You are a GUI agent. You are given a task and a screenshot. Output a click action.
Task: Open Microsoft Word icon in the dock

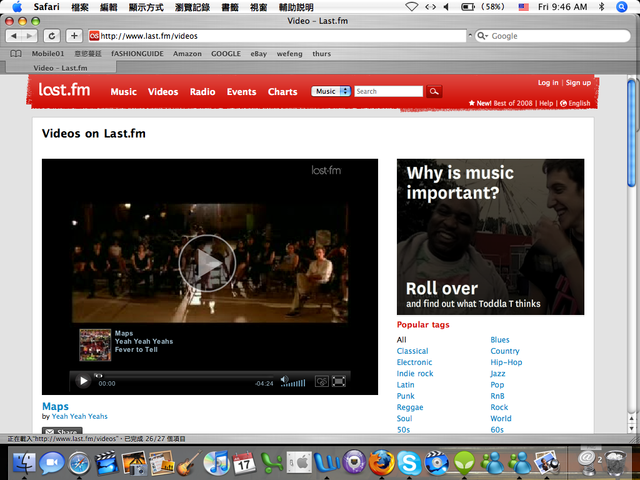(327, 463)
